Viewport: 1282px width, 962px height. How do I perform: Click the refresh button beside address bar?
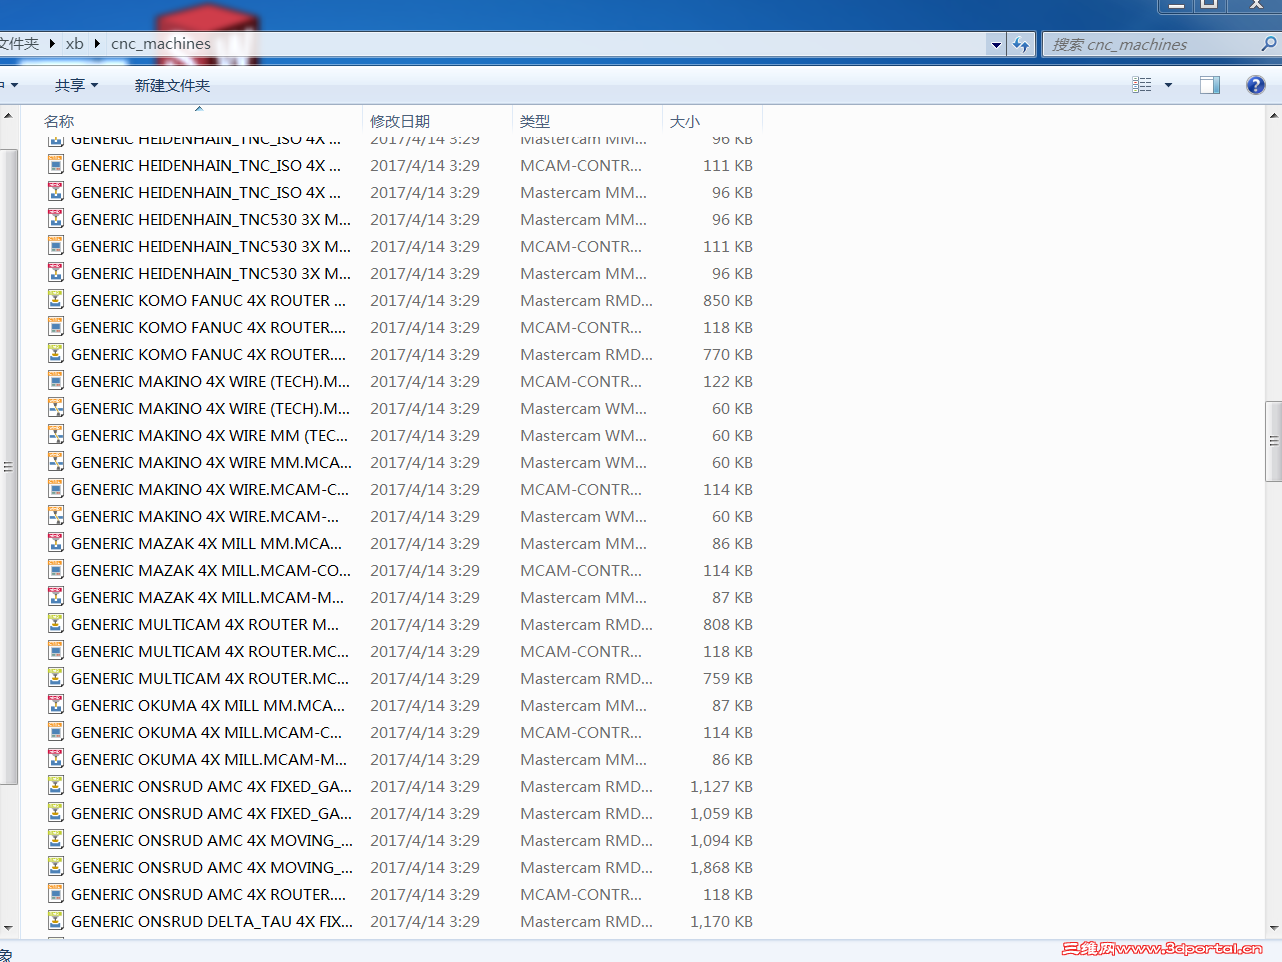[x=1021, y=44]
